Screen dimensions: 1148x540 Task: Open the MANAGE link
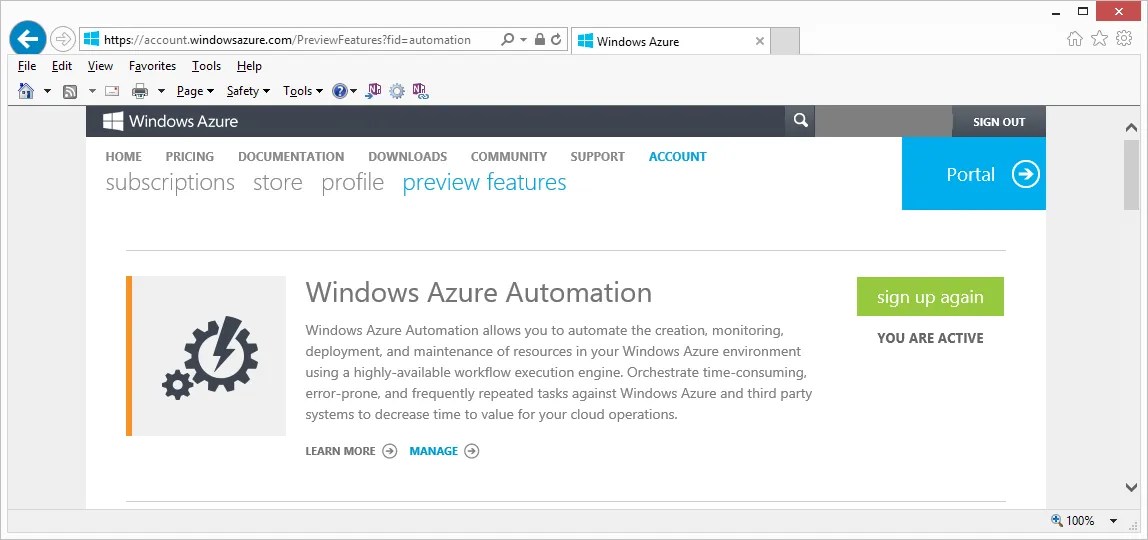coord(444,451)
